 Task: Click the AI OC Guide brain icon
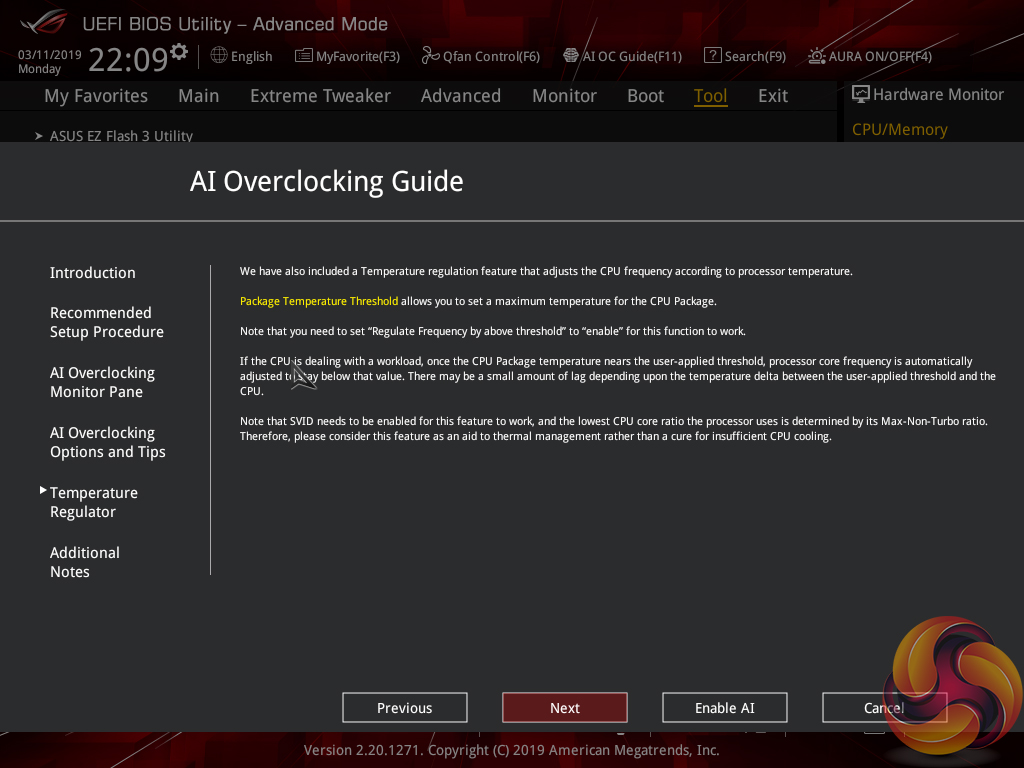click(x=571, y=56)
